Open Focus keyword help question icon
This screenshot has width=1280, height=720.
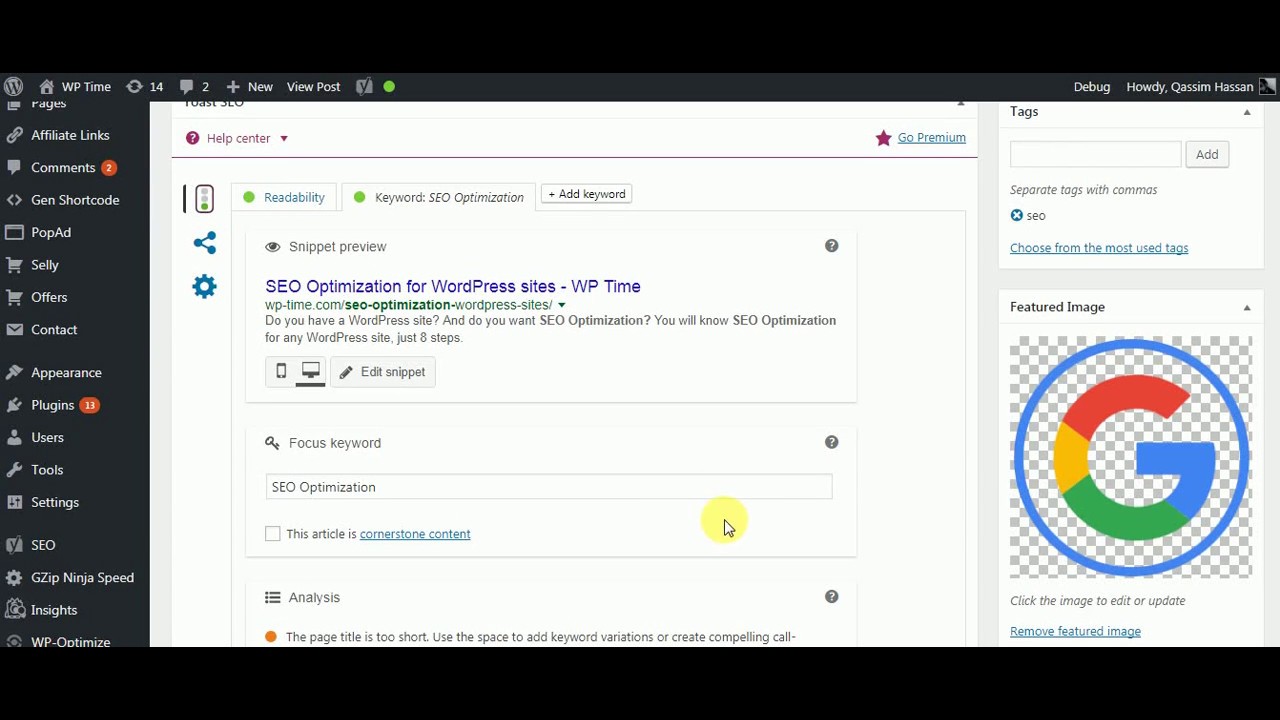(x=831, y=442)
